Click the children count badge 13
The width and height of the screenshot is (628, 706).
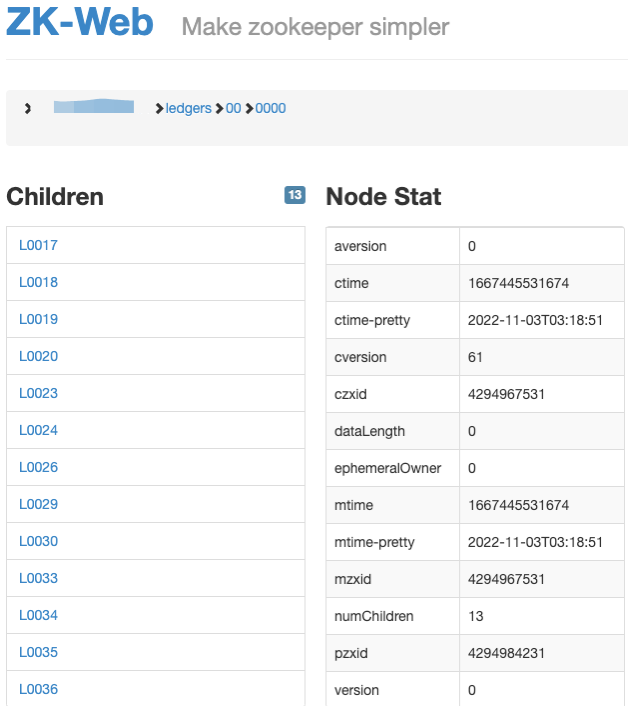(x=294, y=196)
